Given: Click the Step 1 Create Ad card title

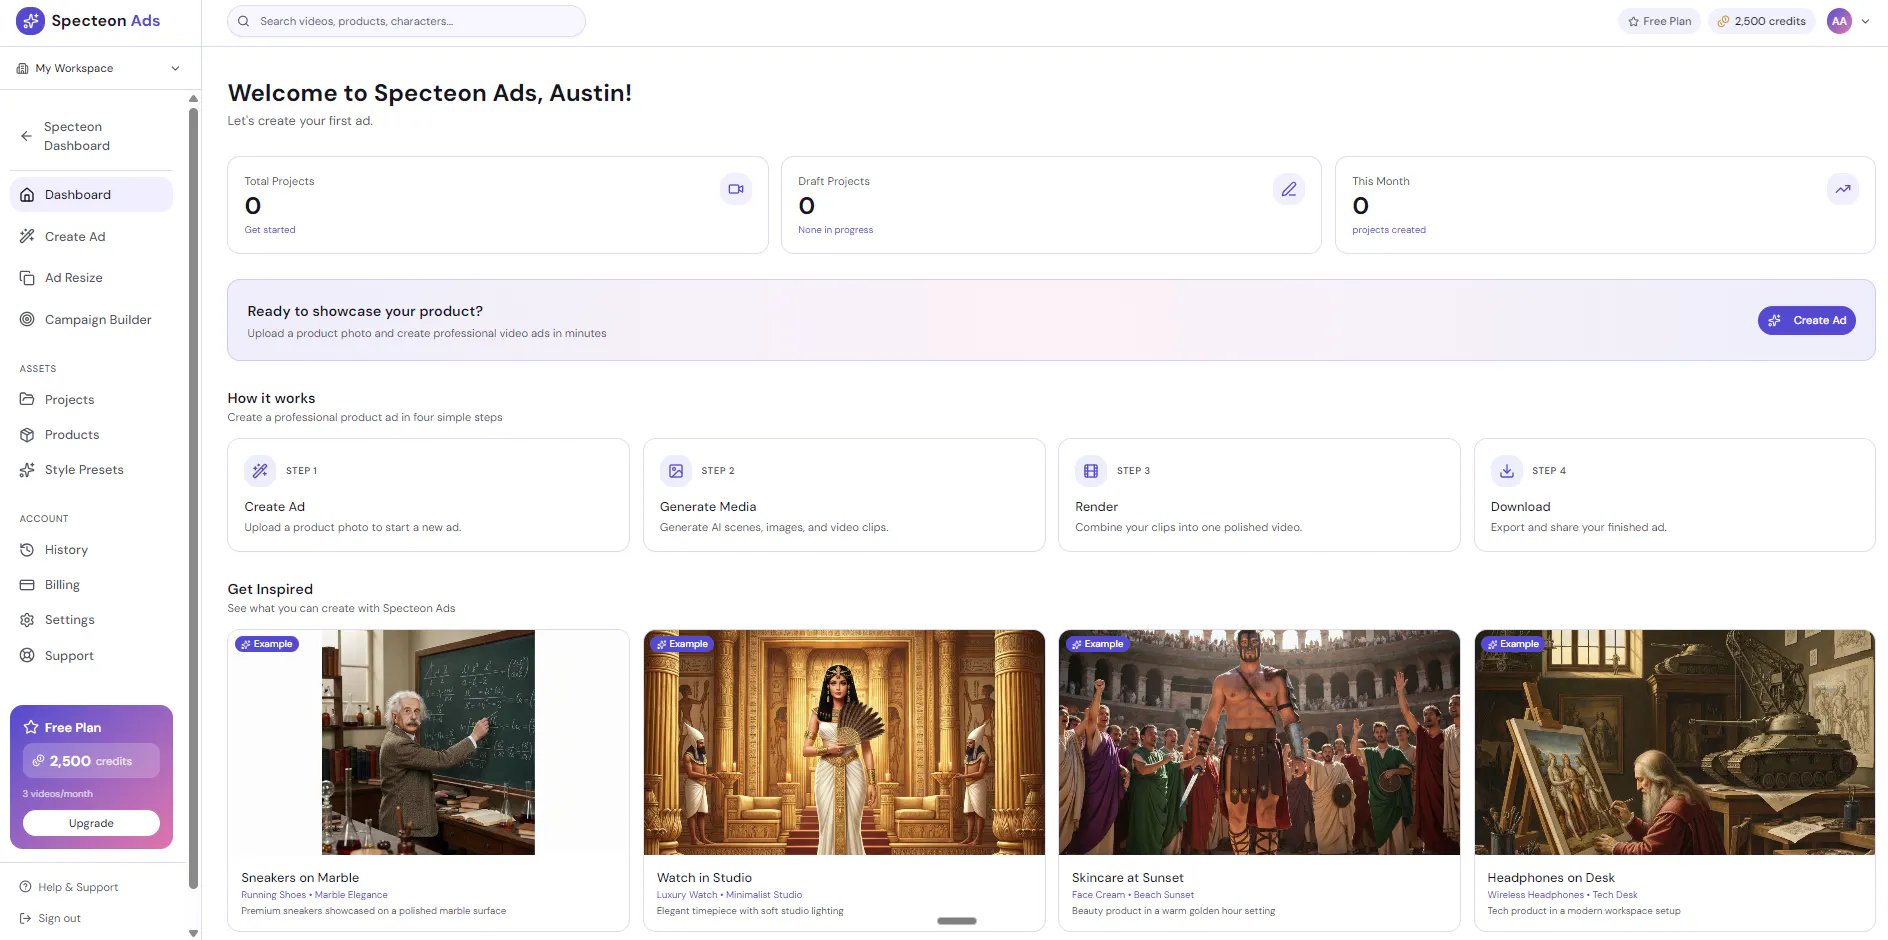Looking at the screenshot, I should point(275,507).
